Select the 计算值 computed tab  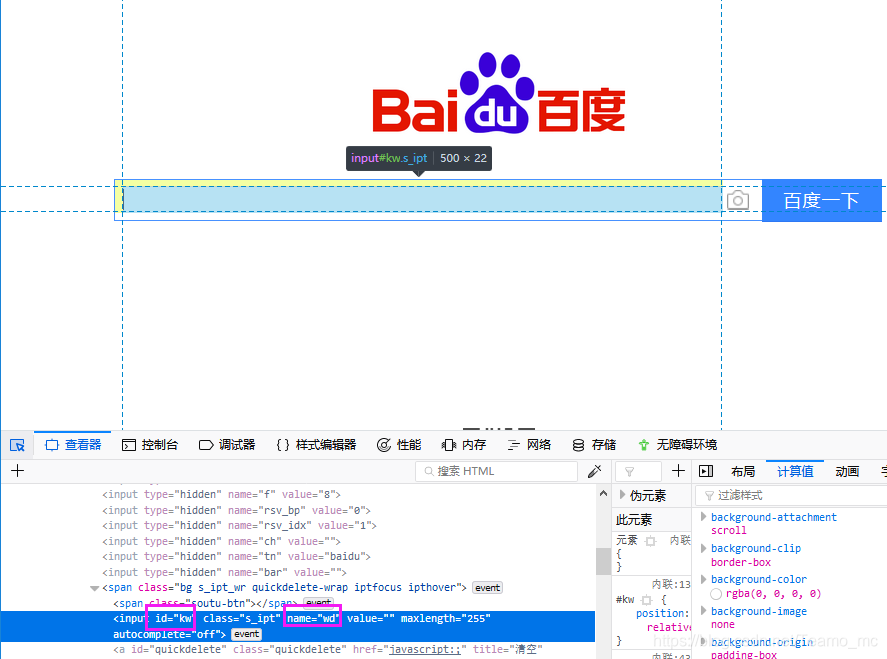tap(795, 471)
